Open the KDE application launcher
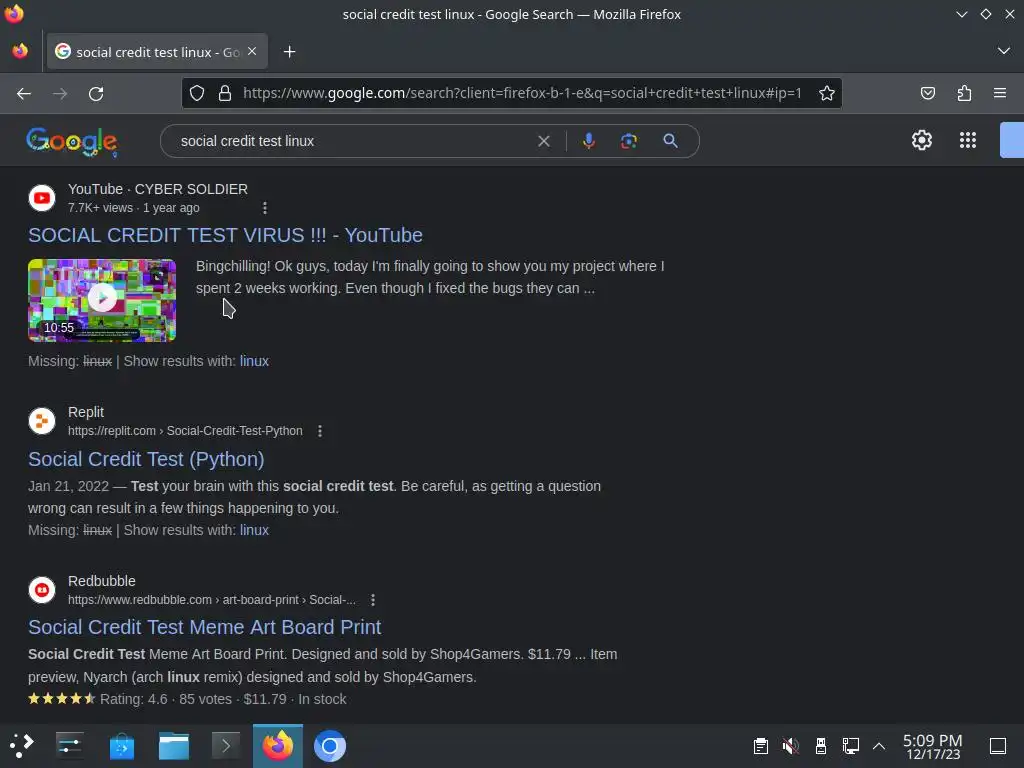This screenshot has height=768, width=1024. [x=22, y=746]
